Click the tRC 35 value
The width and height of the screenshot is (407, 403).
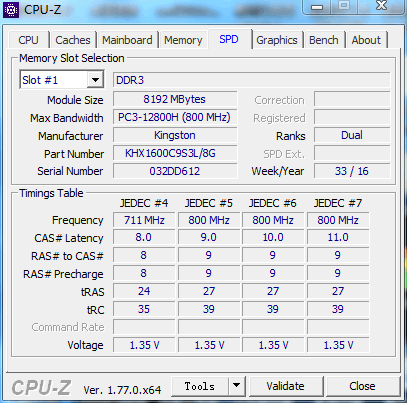(x=144, y=309)
